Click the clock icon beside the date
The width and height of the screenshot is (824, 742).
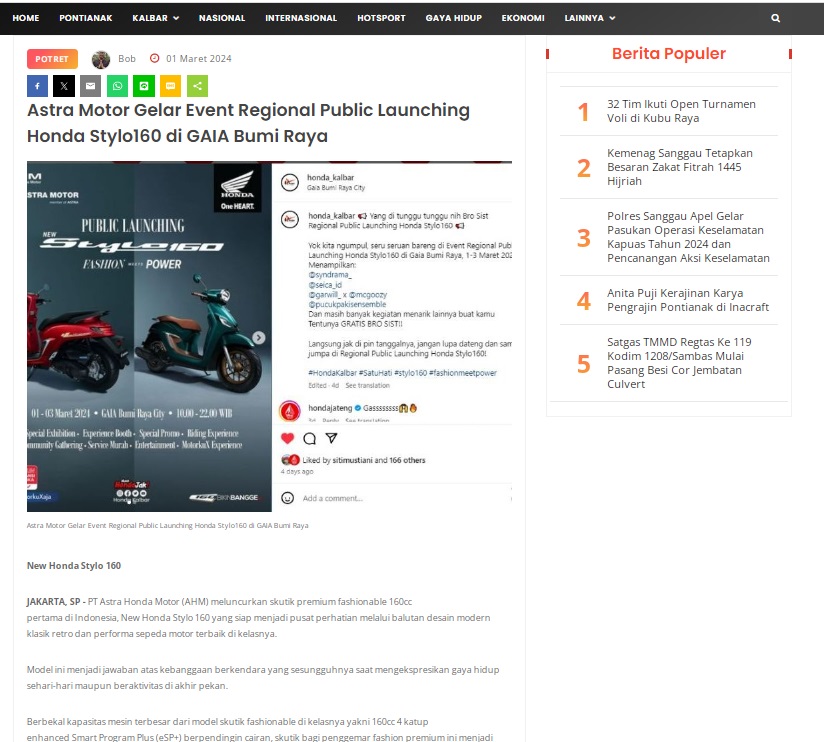point(154,58)
